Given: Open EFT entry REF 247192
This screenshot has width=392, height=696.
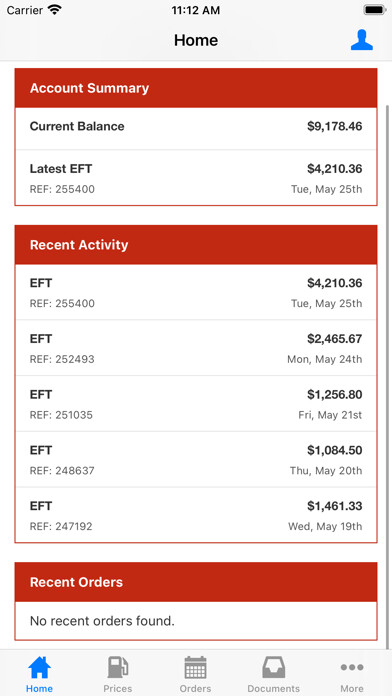Looking at the screenshot, I should [x=196, y=515].
